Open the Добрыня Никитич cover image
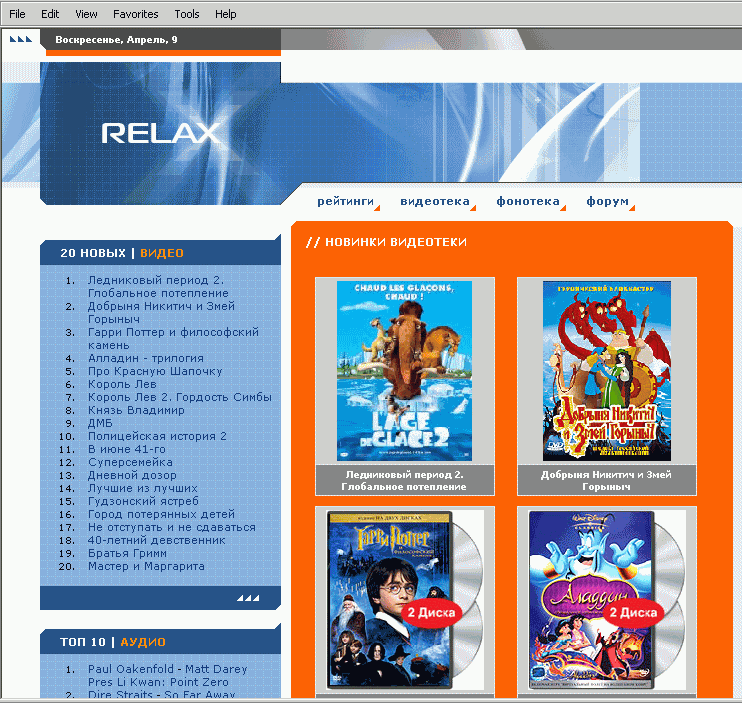The height and width of the screenshot is (703, 742). (606, 370)
